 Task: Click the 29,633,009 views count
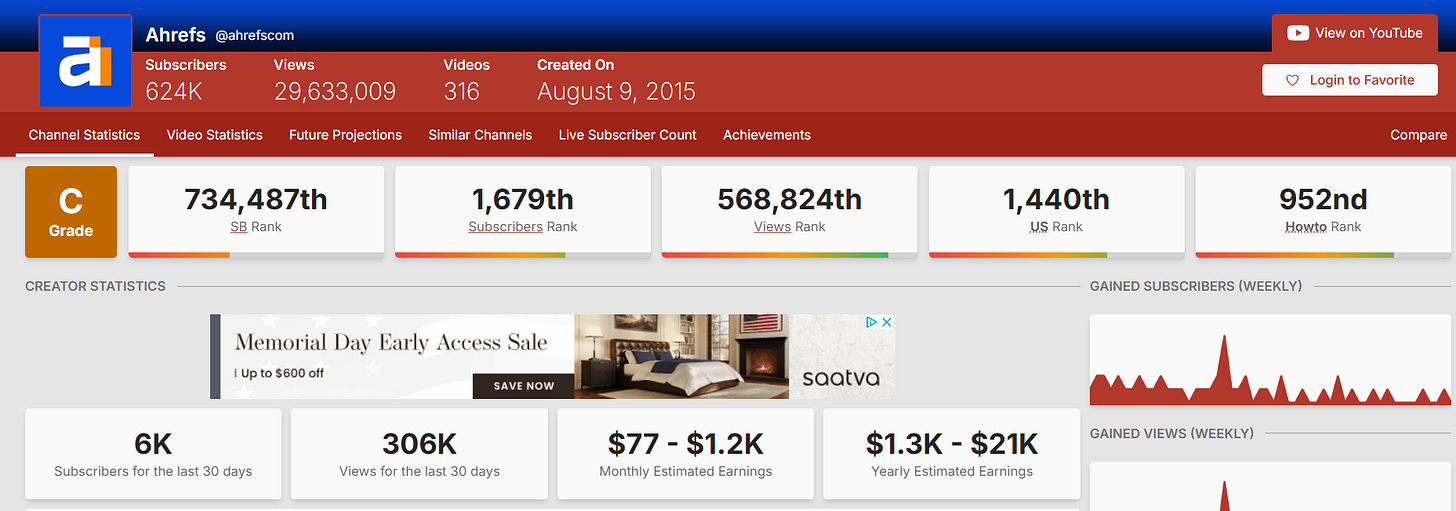335,91
